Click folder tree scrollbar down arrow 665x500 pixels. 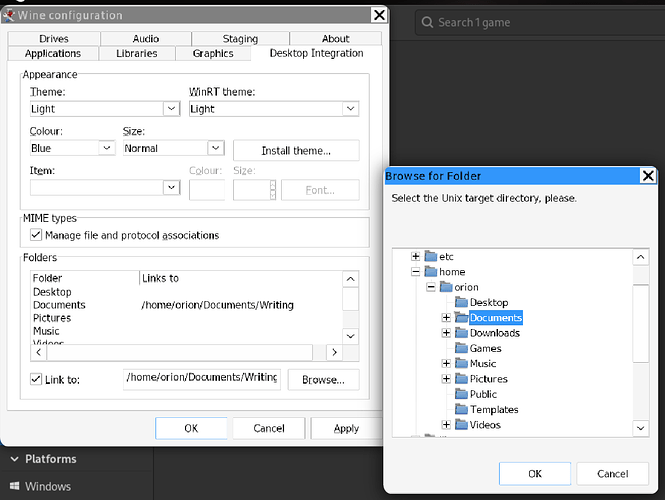640,428
